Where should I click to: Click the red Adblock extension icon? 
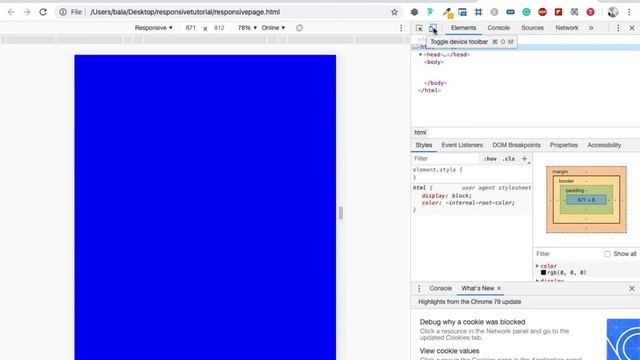click(542, 12)
